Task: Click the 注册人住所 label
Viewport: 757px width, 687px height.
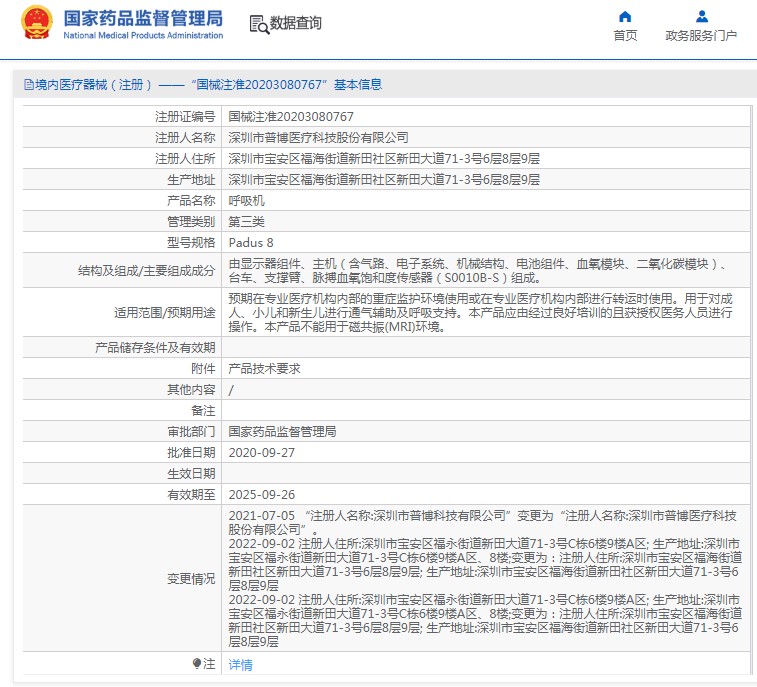Action: (185, 158)
